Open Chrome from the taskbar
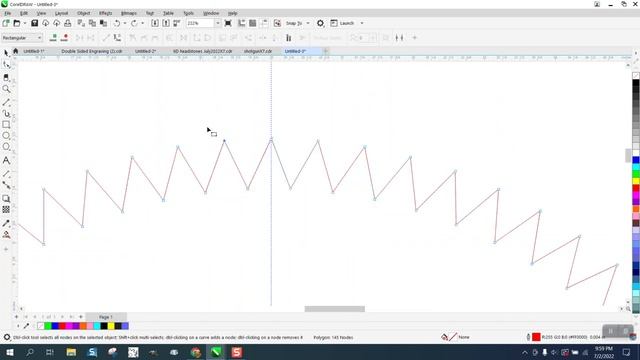The width and height of the screenshot is (640, 360). point(196,352)
